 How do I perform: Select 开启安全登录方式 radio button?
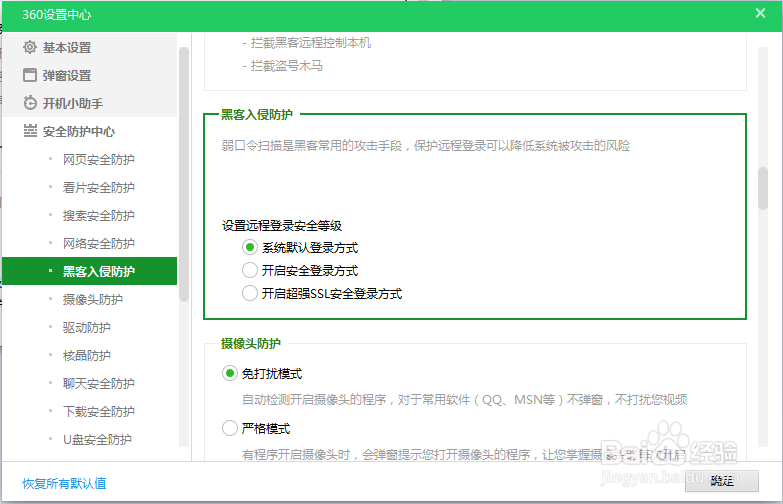(x=250, y=270)
